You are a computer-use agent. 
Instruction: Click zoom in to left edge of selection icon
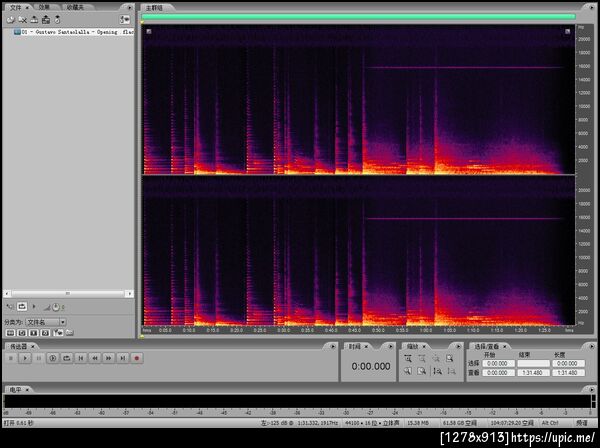point(408,371)
